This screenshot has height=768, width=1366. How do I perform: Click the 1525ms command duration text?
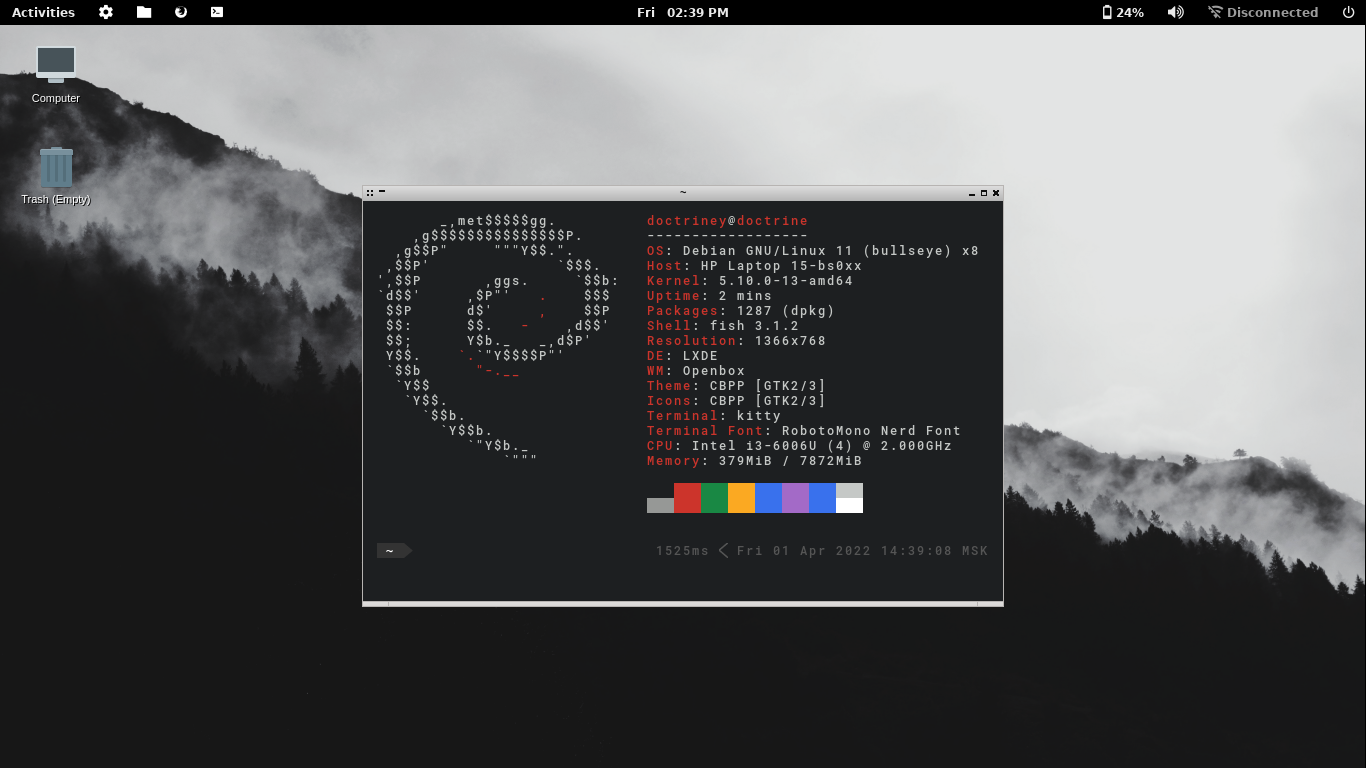coord(682,551)
